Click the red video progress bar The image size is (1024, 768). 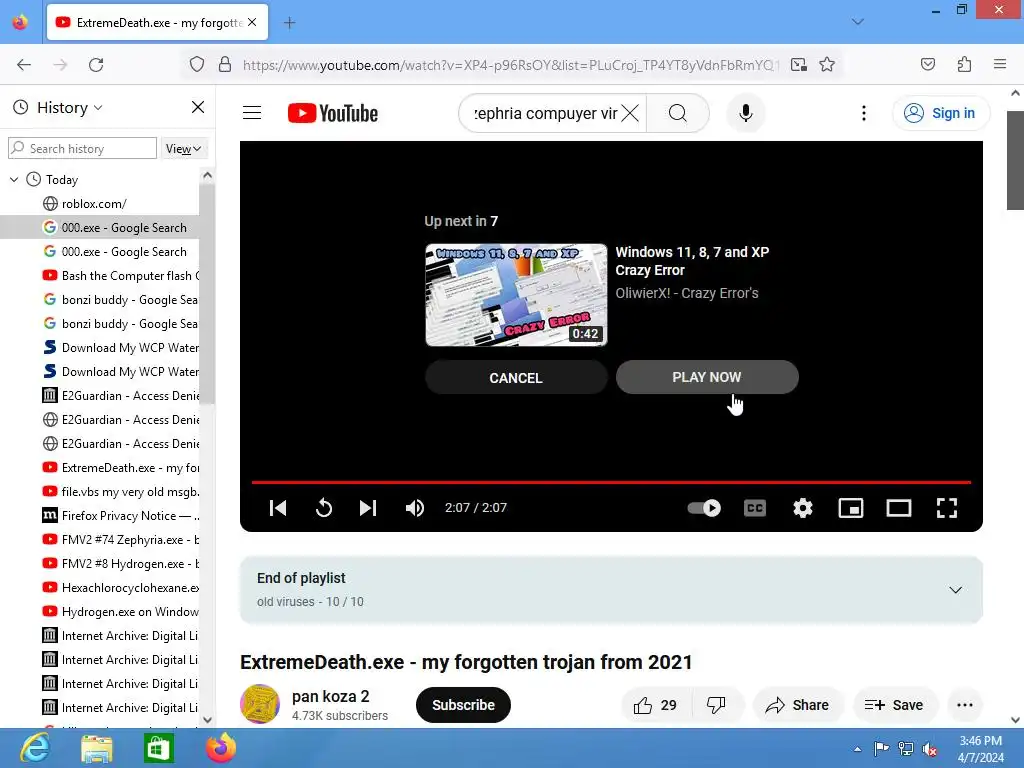[611, 482]
